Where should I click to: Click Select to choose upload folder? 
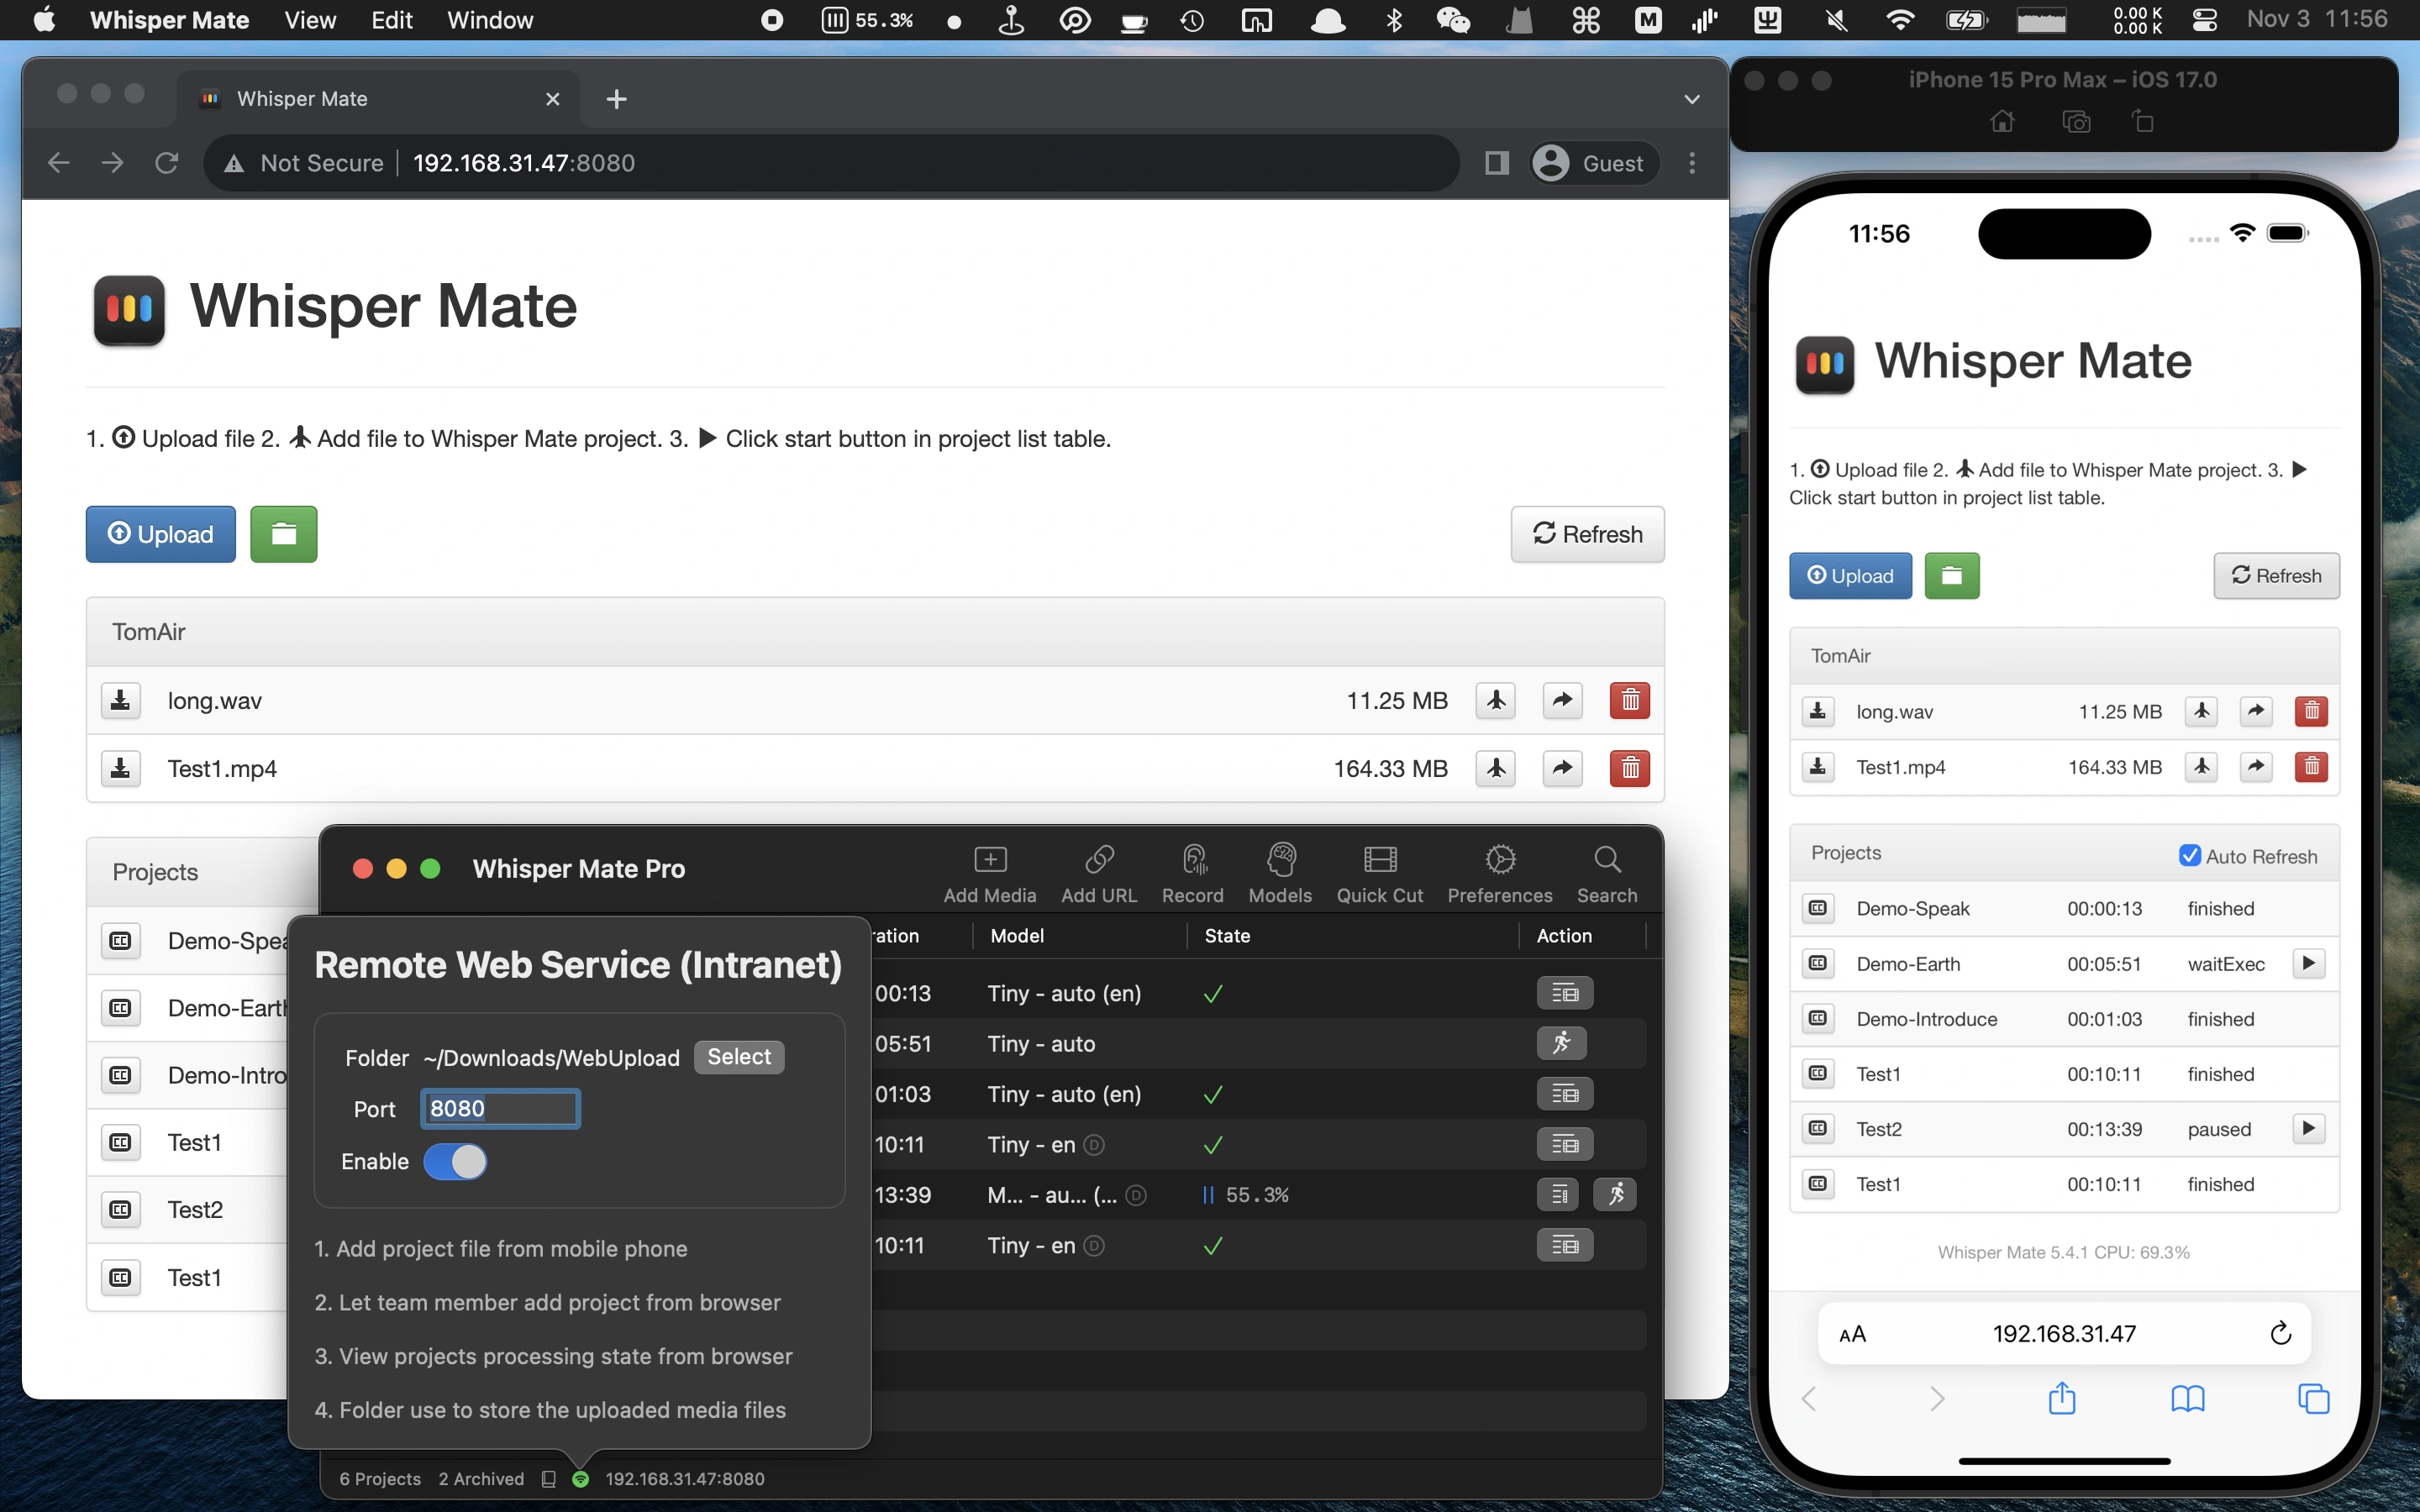(x=738, y=1057)
